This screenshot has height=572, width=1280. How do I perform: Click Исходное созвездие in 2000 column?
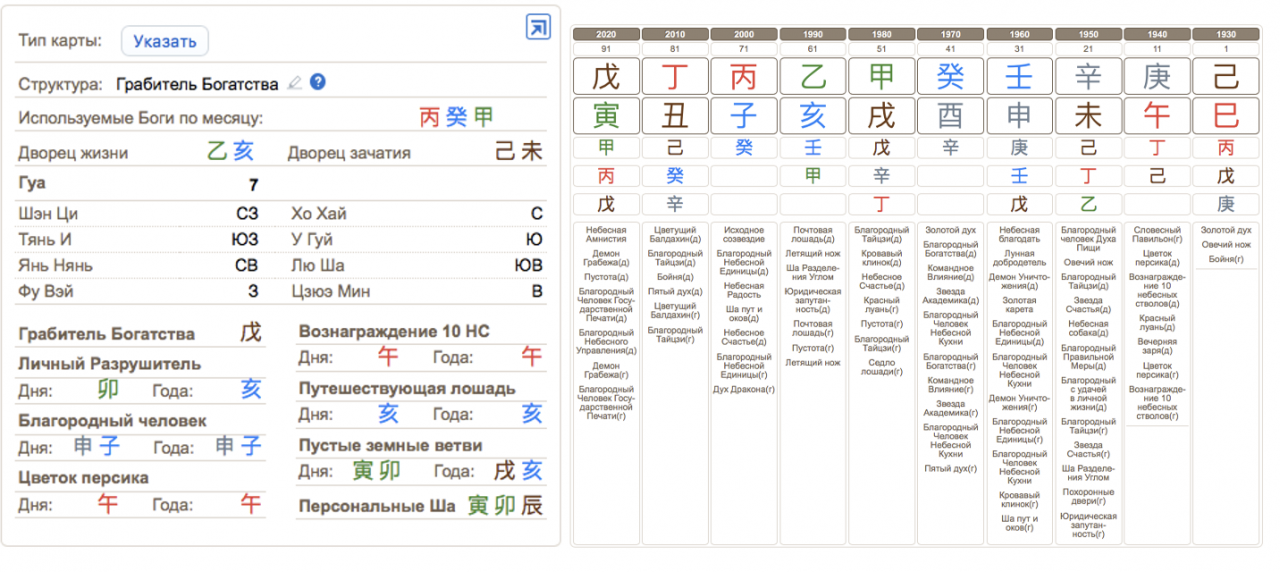pos(744,234)
